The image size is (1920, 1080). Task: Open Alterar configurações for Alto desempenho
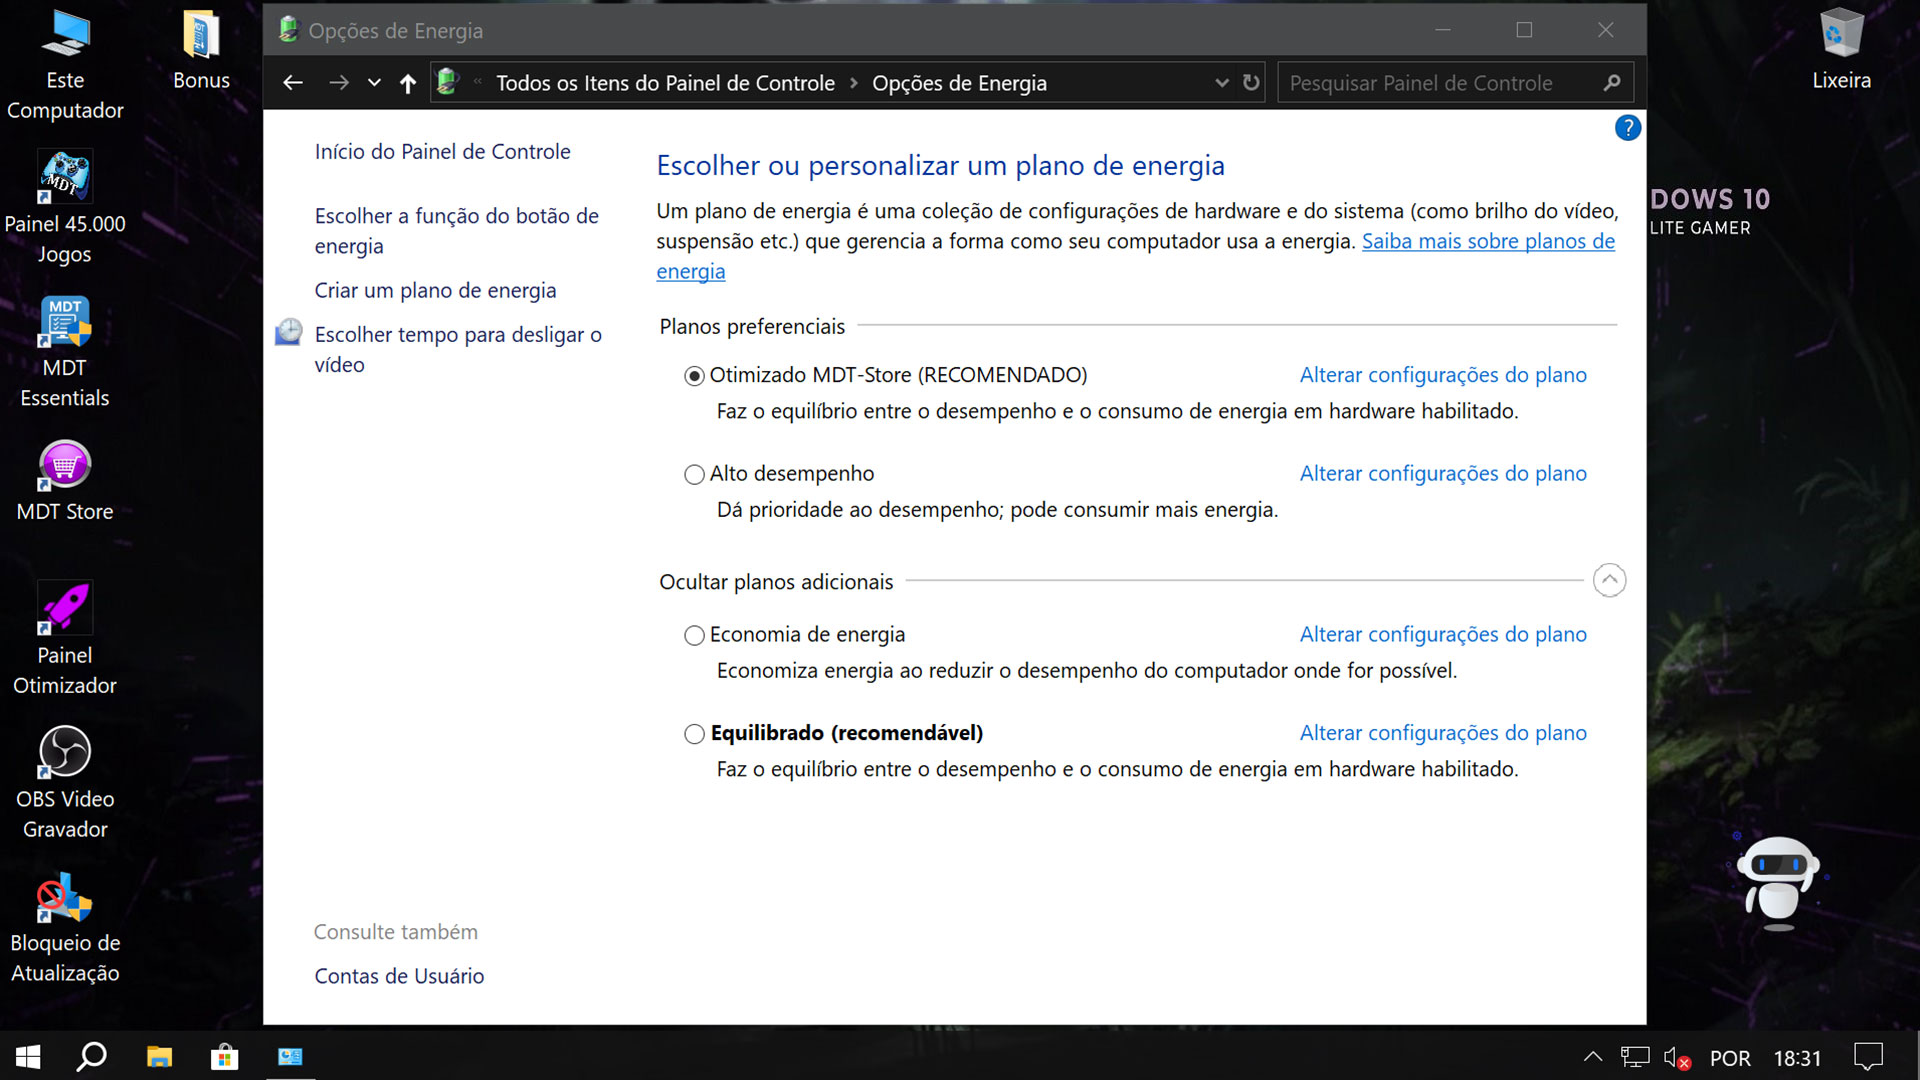pos(1442,474)
